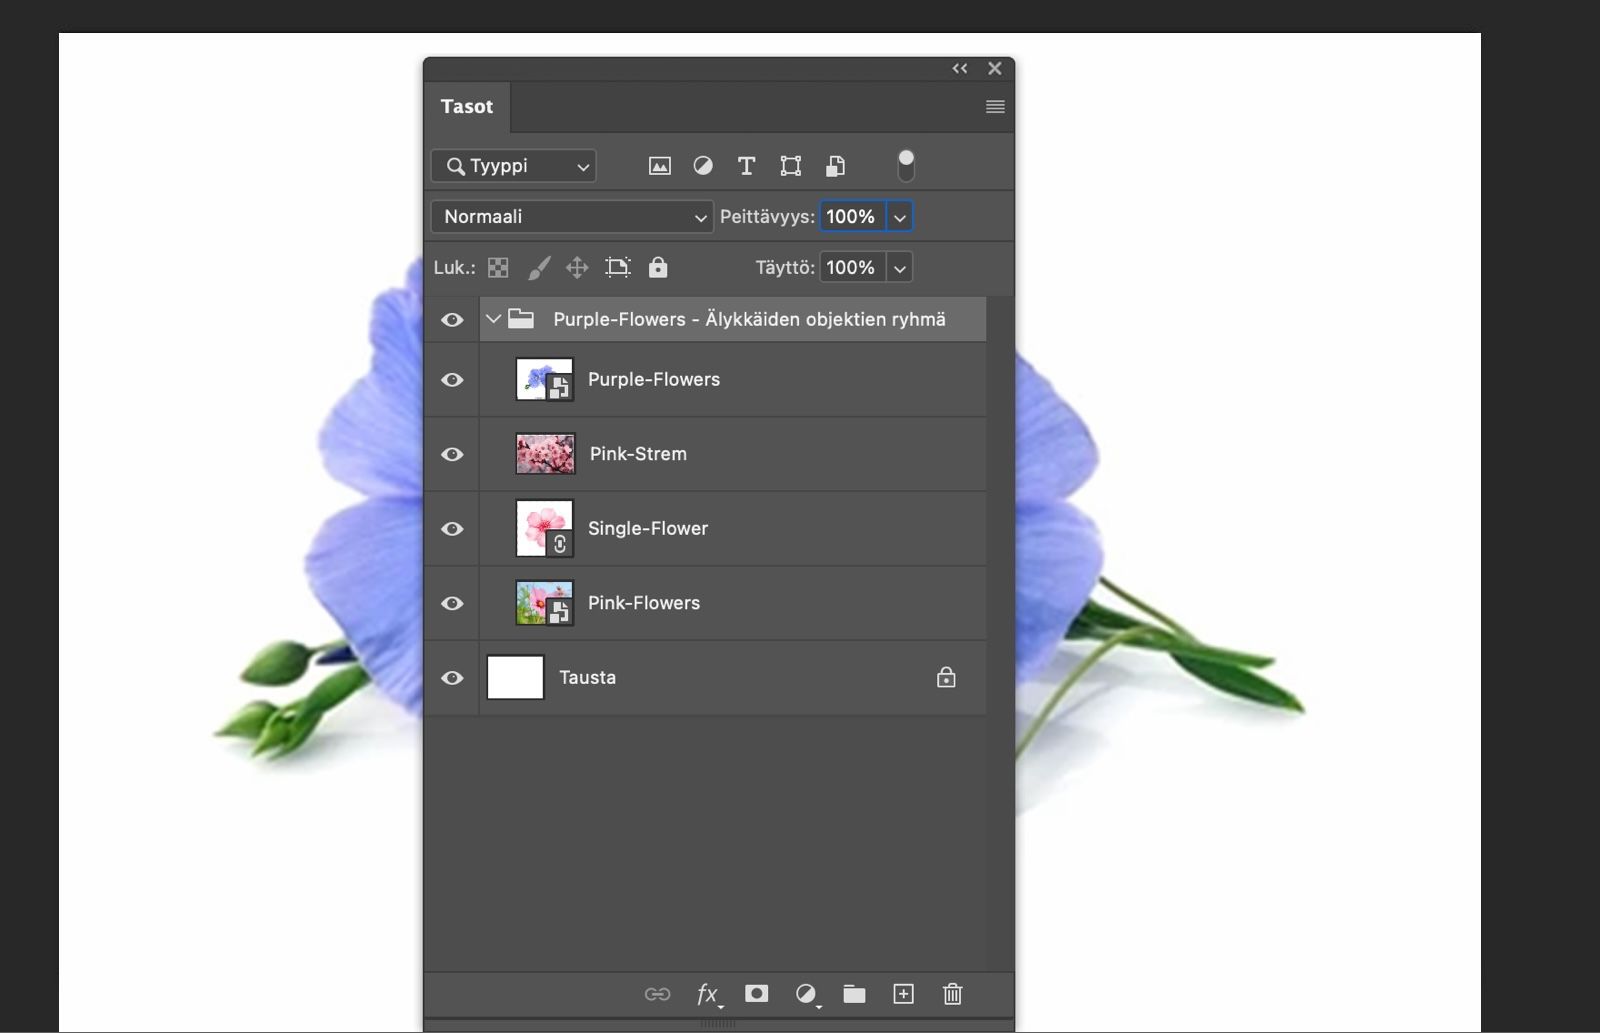Hide the Pink-Strem layer
Viewport: 1600px width, 1033px height.
click(x=452, y=454)
